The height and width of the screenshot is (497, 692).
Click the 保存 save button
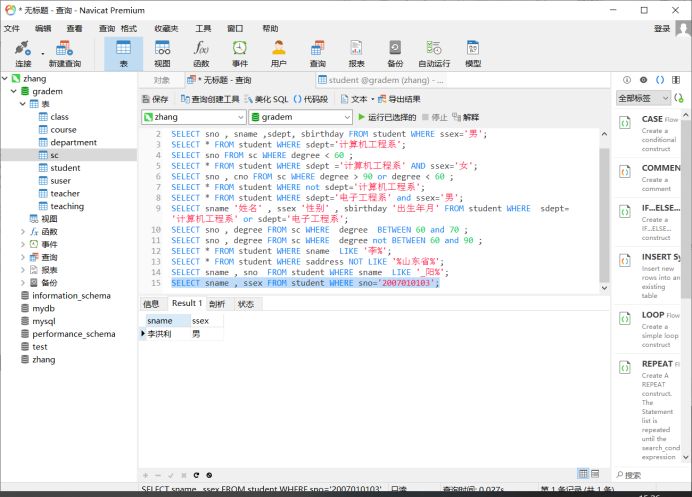pos(155,99)
